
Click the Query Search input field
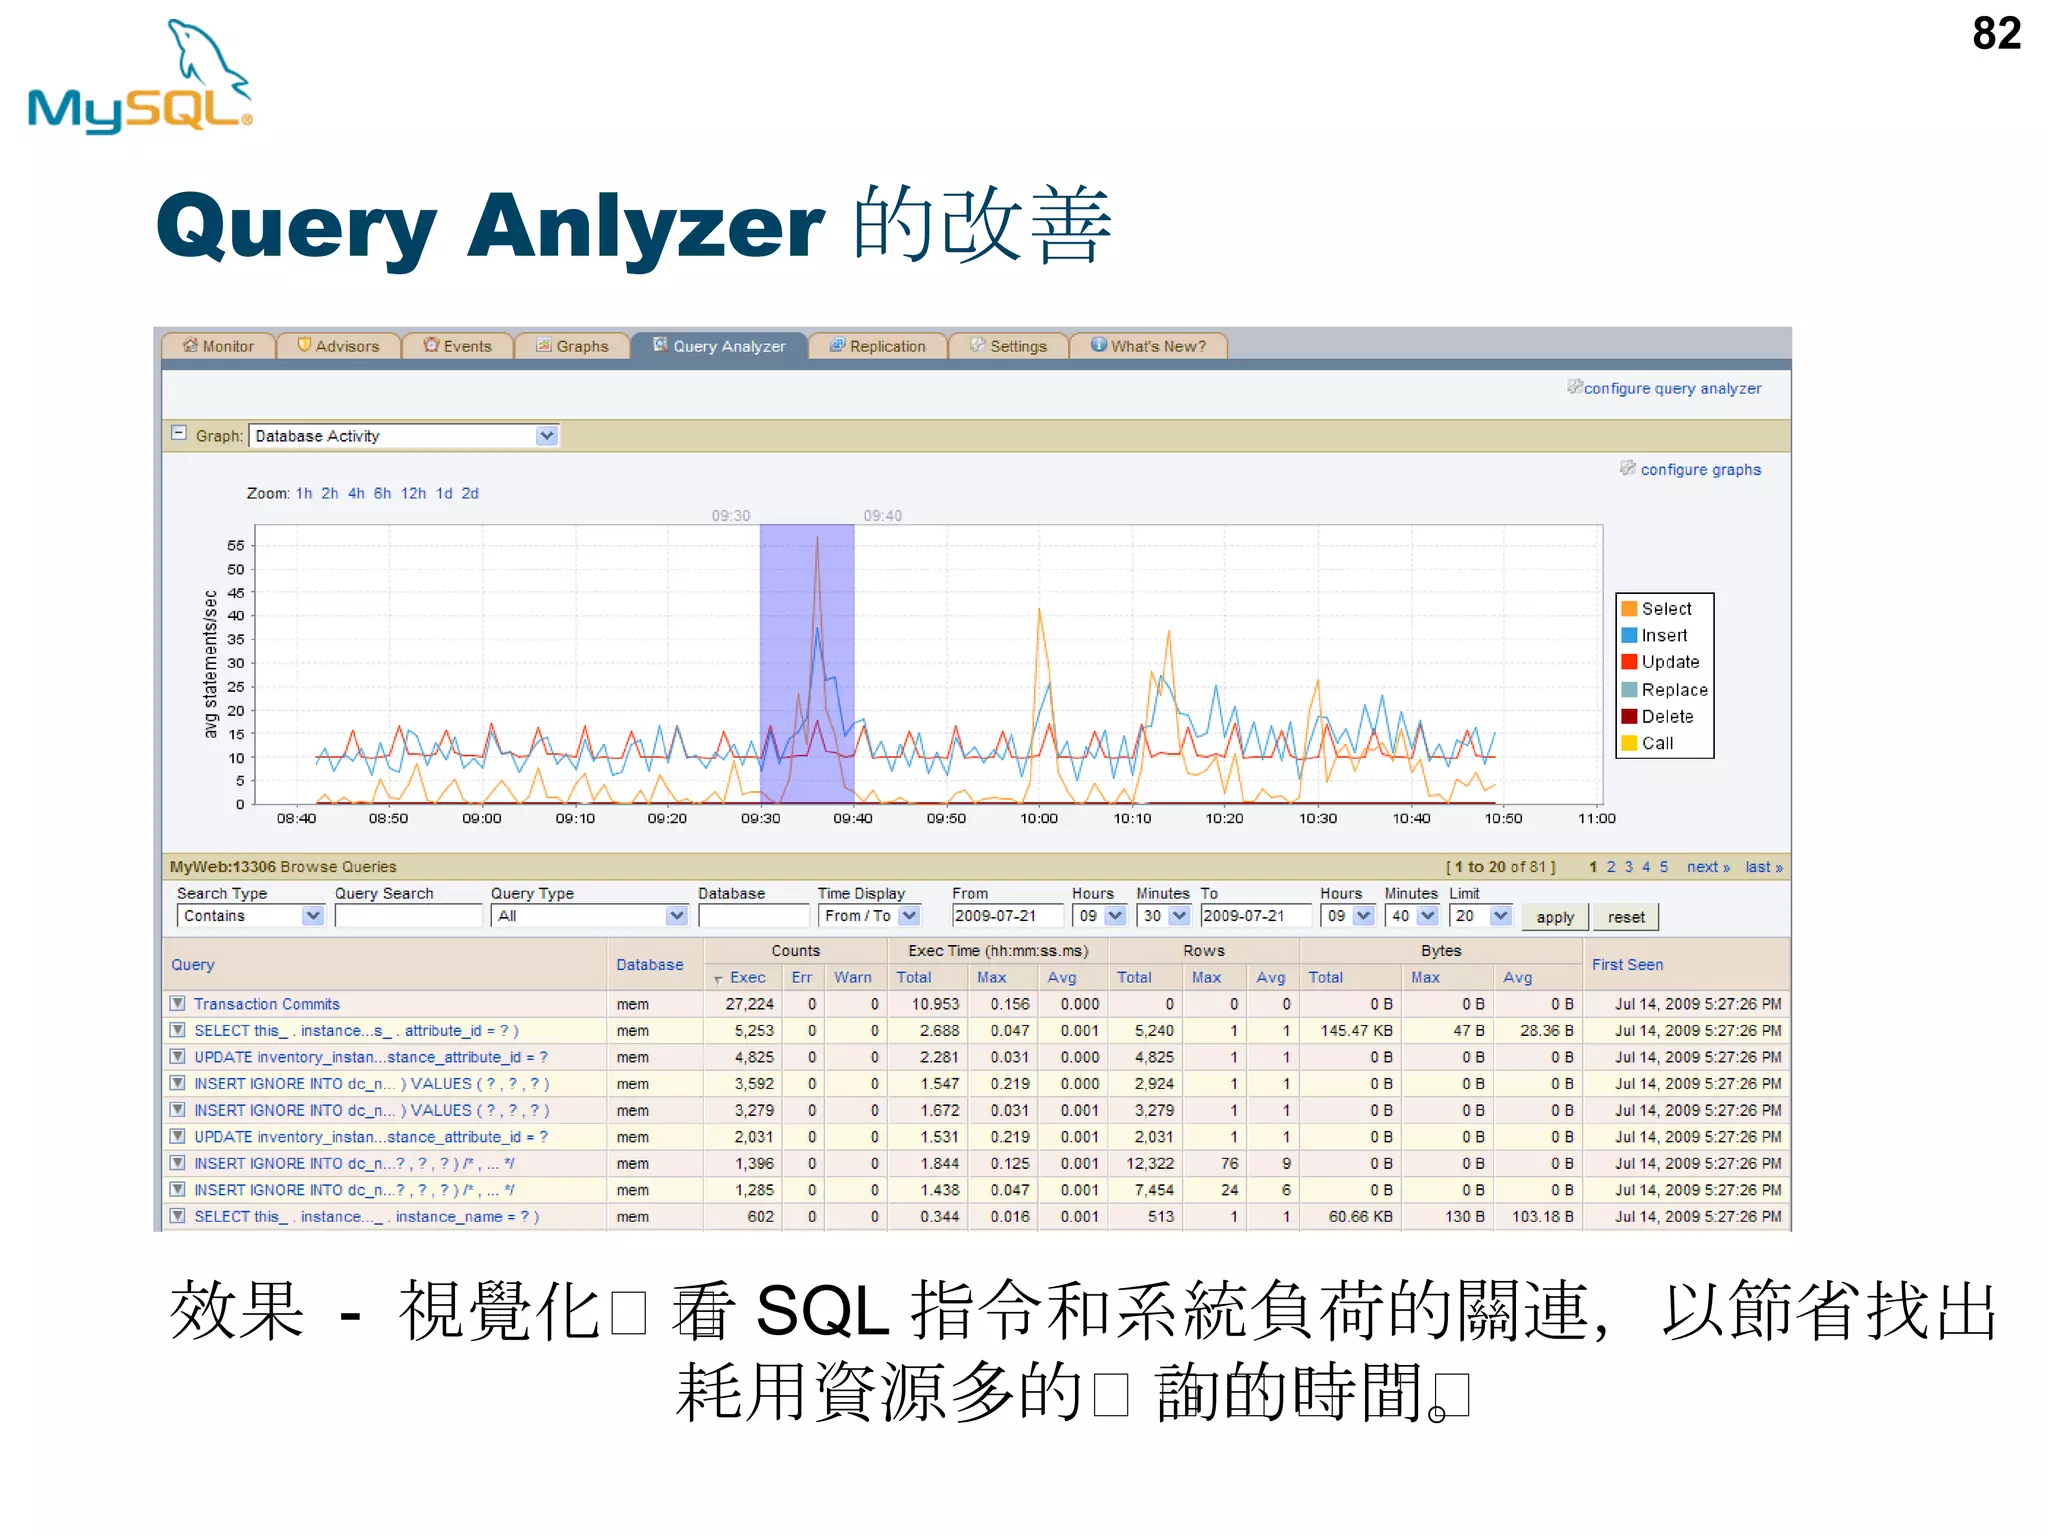(x=408, y=916)
